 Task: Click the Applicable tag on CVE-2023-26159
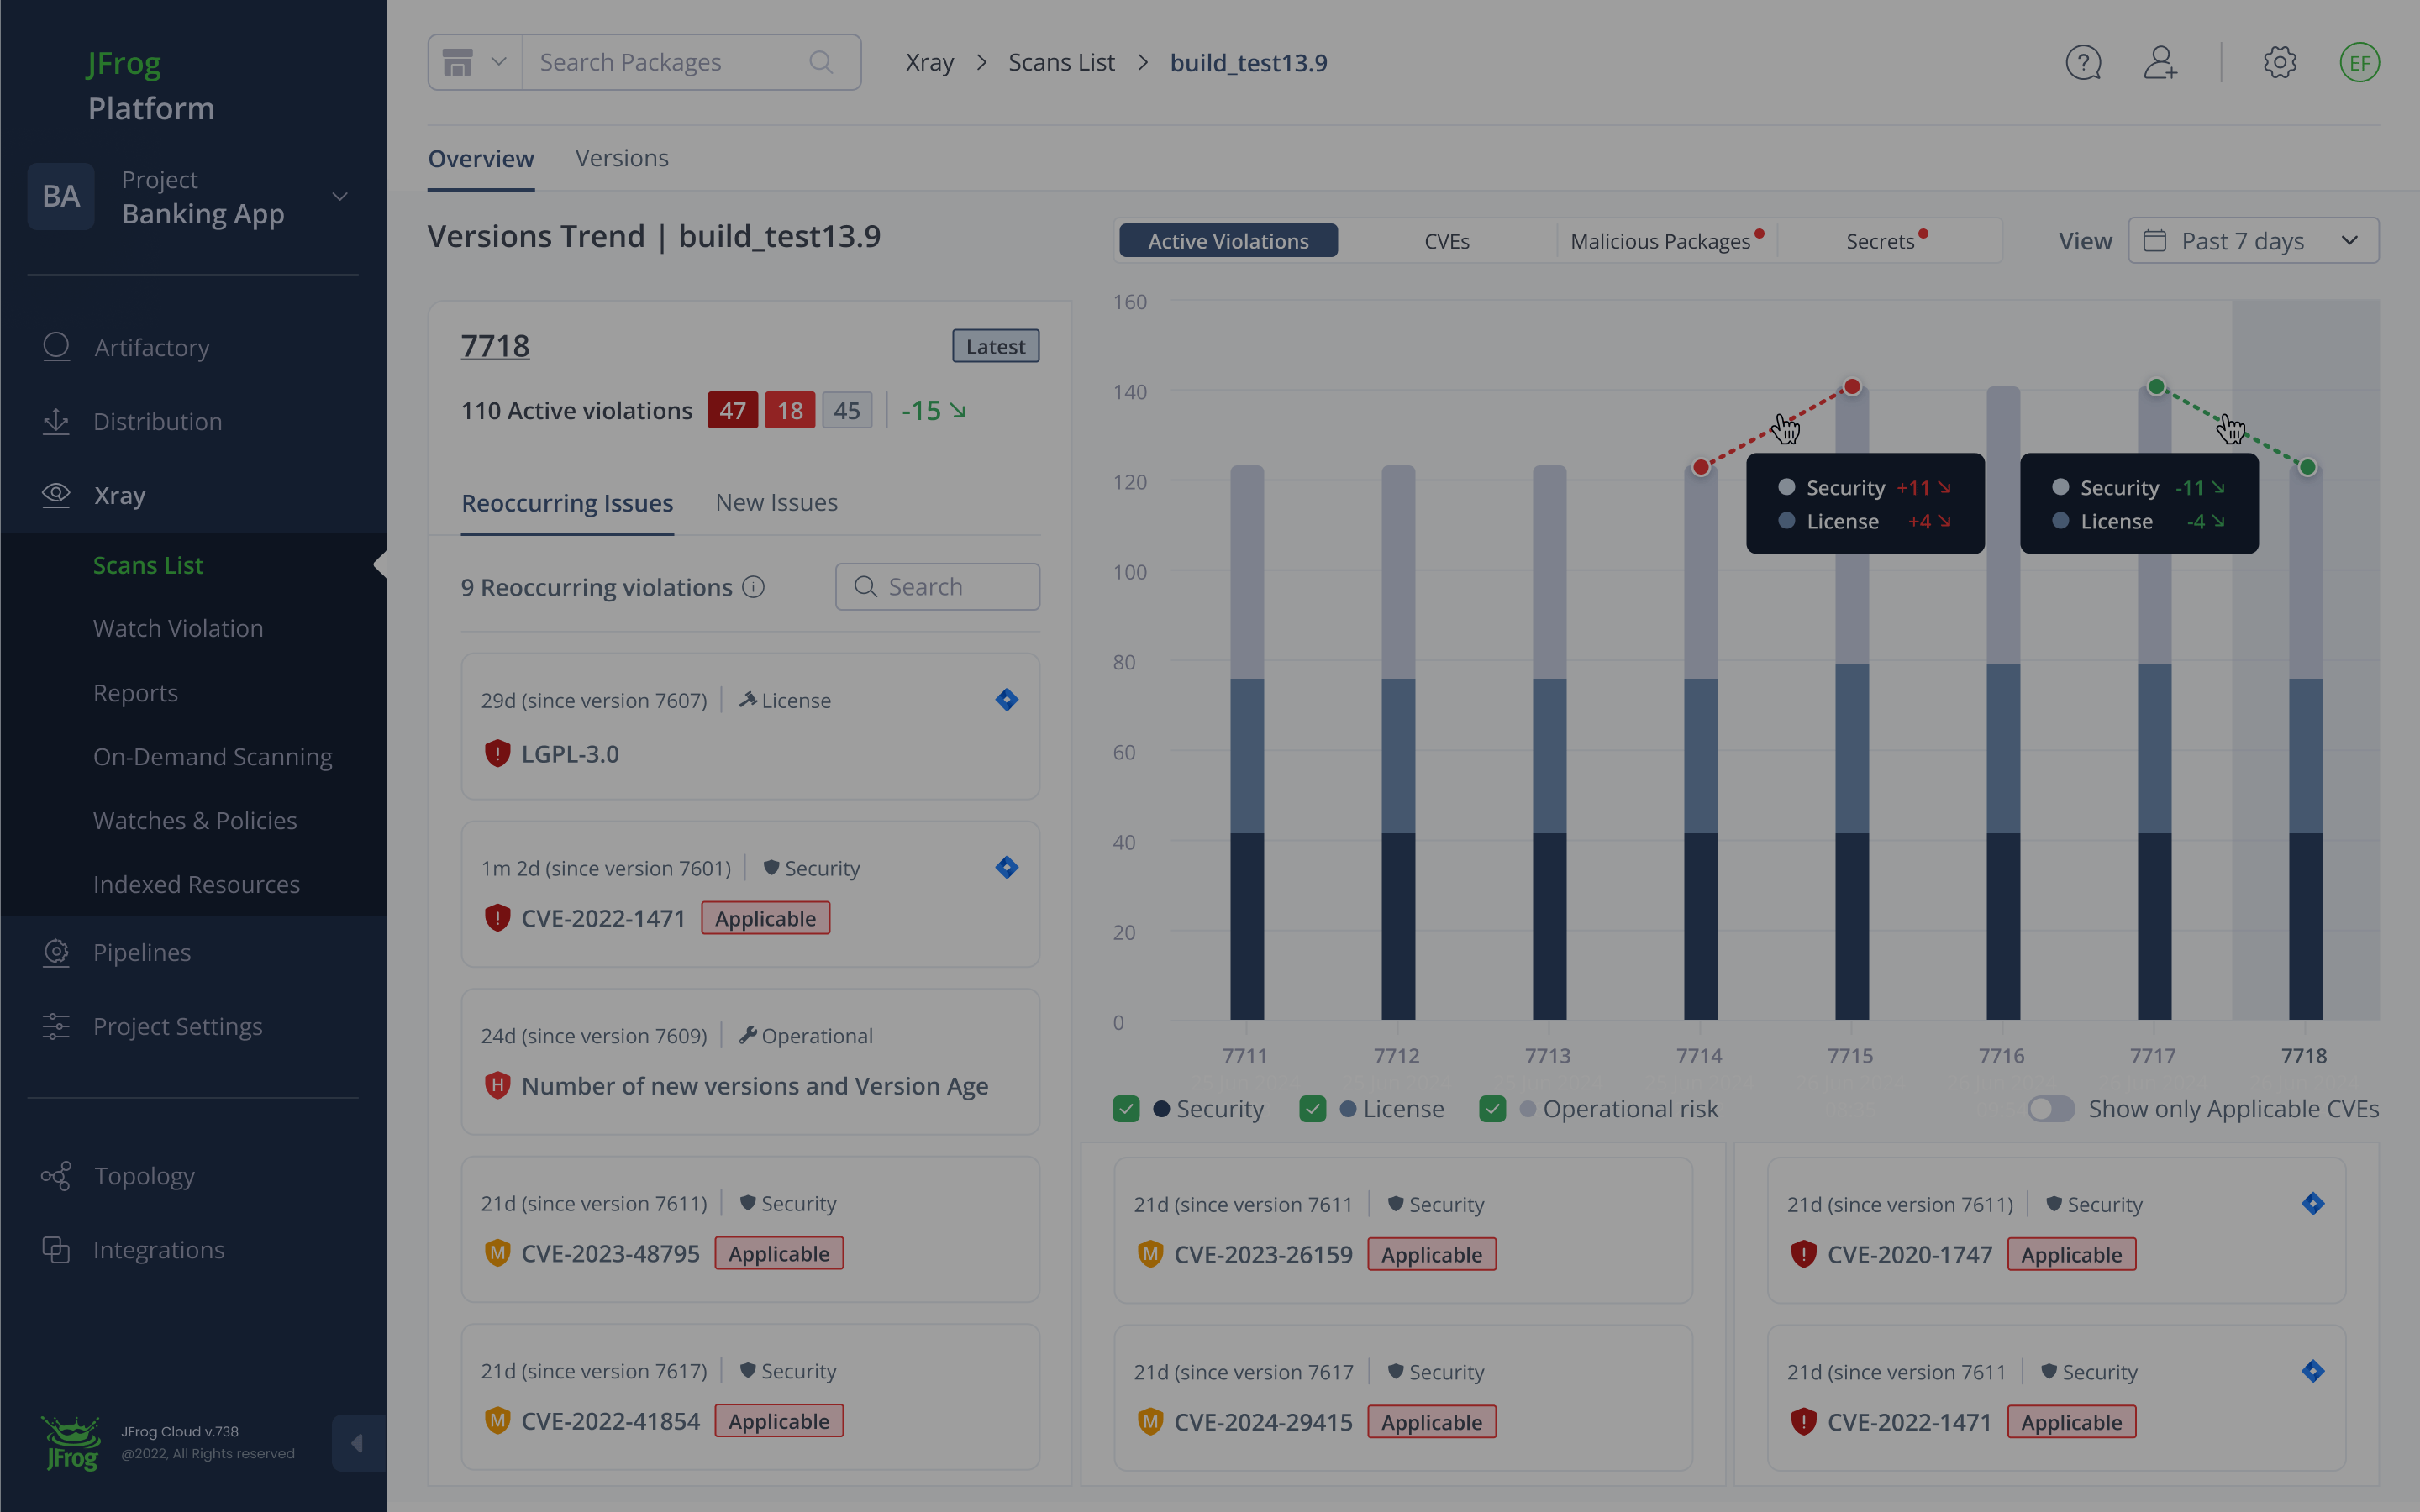pos(1431,1254)
